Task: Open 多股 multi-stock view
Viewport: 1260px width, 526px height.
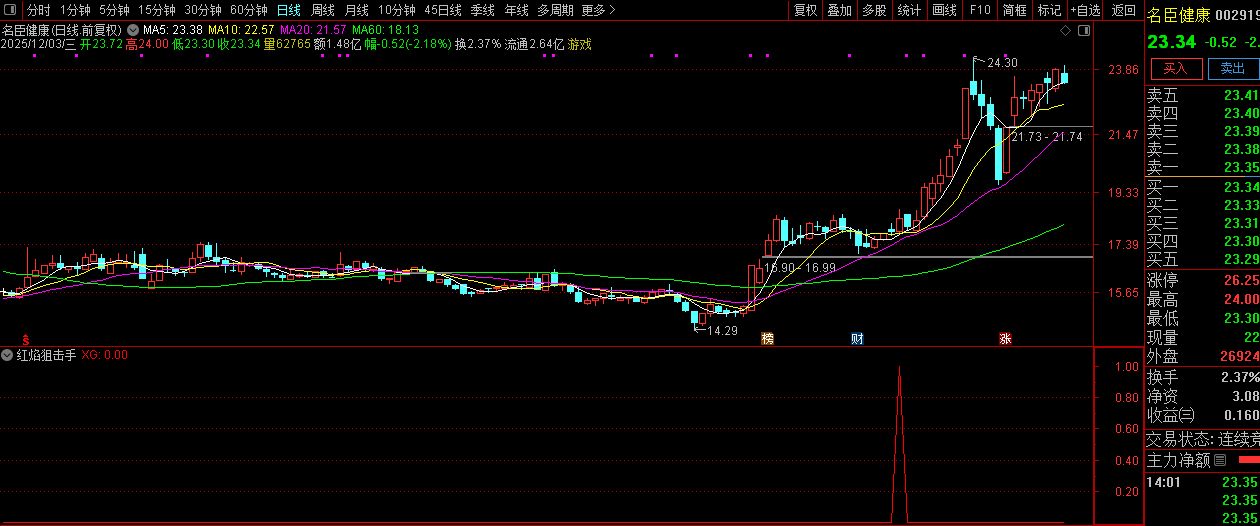Action: pyautogui.click(x=874, y=10)
